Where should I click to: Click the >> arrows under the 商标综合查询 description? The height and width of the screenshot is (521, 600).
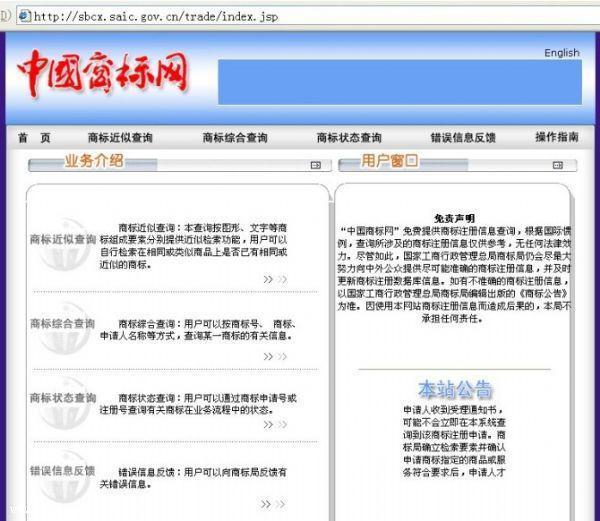[x=275, y=357]
